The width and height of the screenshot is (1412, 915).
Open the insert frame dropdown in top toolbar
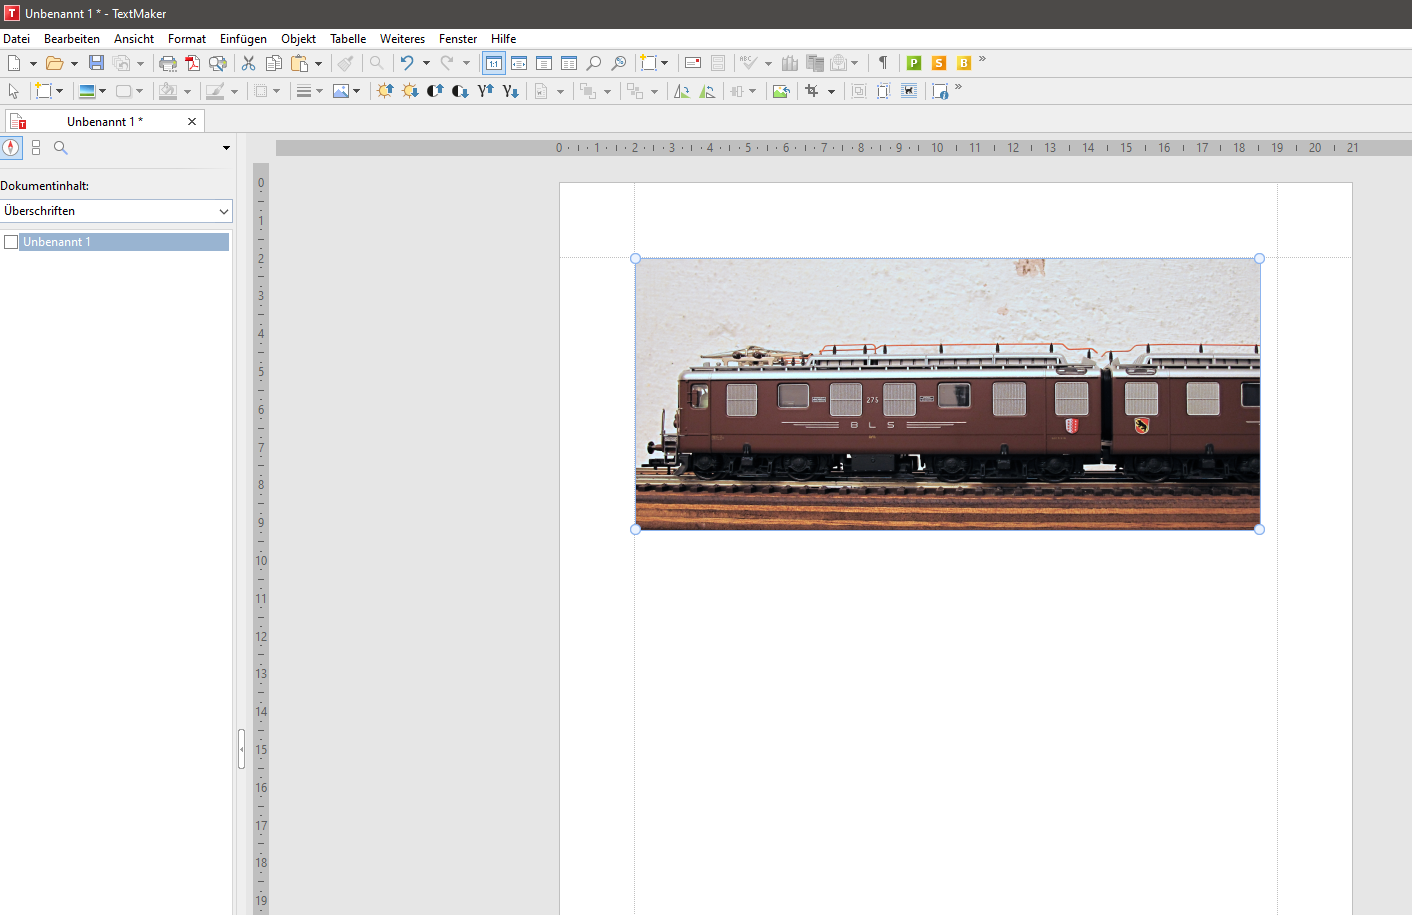[664, 63]
